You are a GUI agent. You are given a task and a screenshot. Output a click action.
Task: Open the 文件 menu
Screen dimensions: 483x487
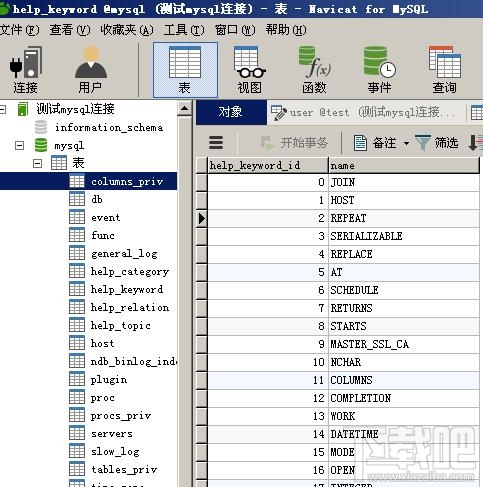point(19,30)
